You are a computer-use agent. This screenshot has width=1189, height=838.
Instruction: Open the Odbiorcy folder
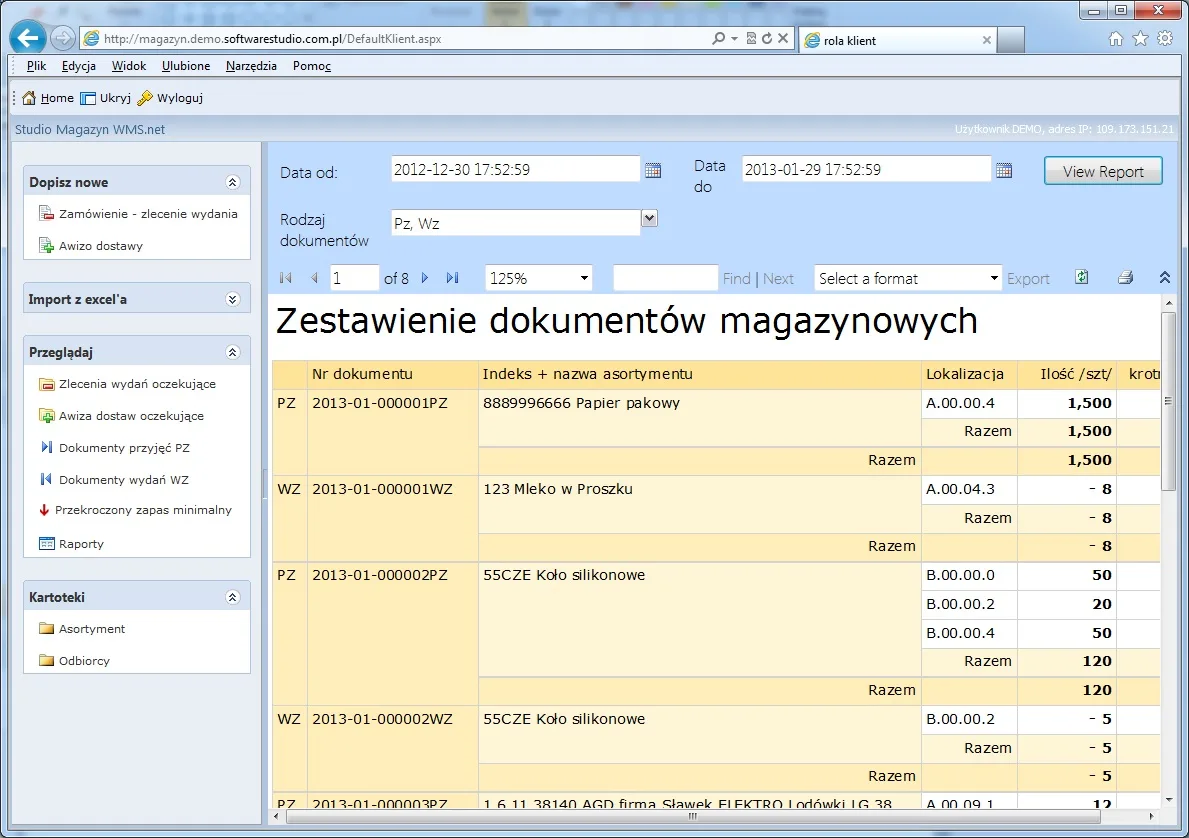(x=74, y=661)
